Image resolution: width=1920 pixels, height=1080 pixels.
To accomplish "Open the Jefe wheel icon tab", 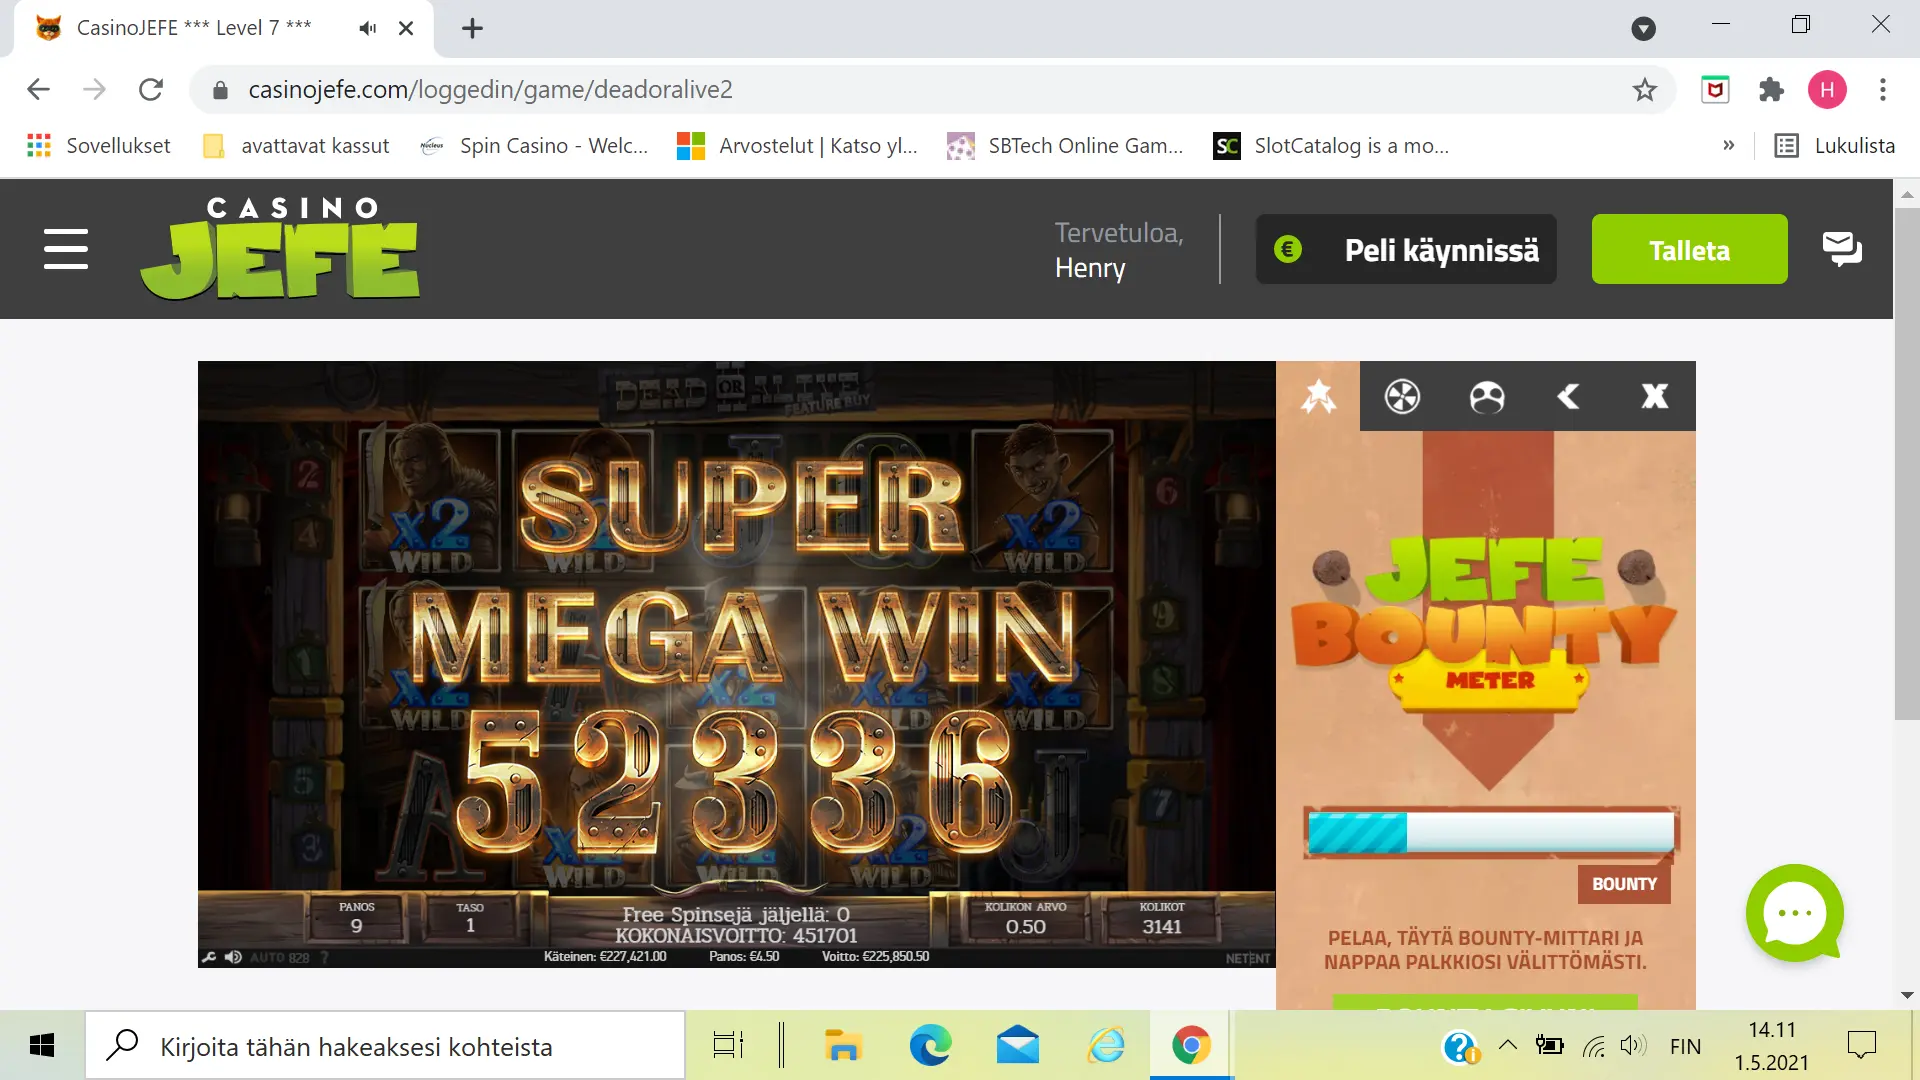I will (1402, 396).
